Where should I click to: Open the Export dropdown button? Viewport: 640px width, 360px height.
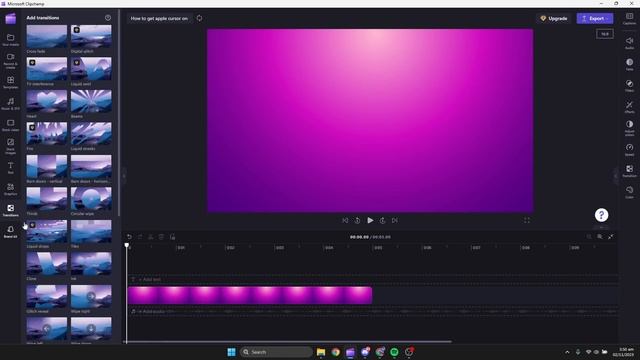[x=595, y=18]
